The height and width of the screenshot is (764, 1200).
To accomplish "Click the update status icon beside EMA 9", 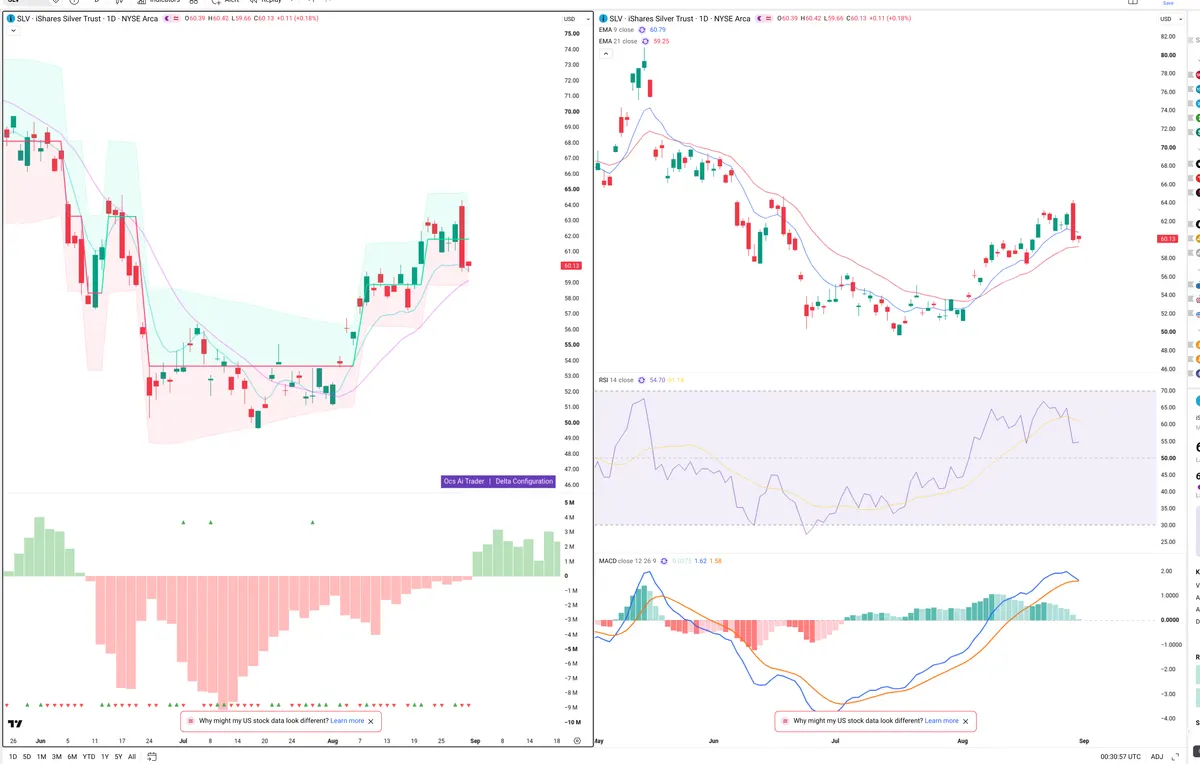I will click(643, 30).
